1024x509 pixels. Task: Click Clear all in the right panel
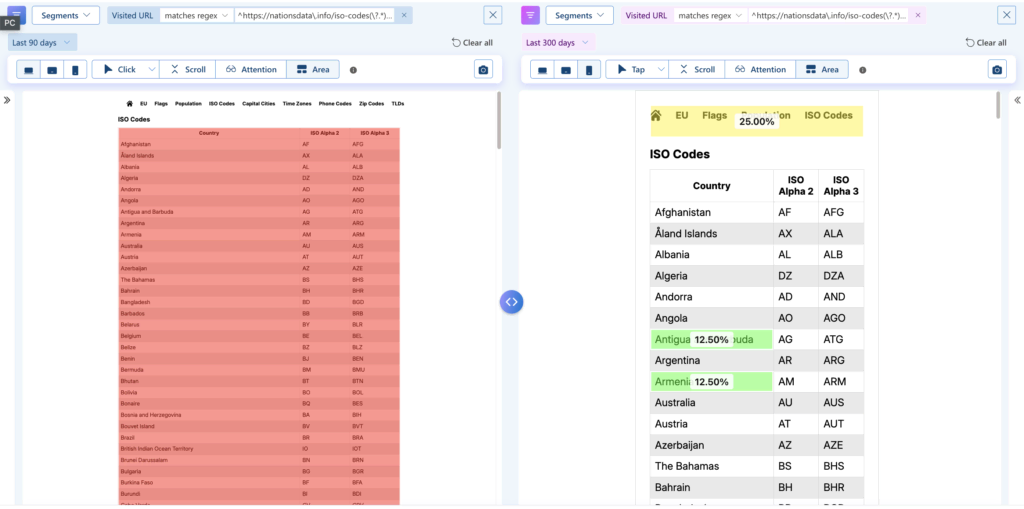point(985,43)
